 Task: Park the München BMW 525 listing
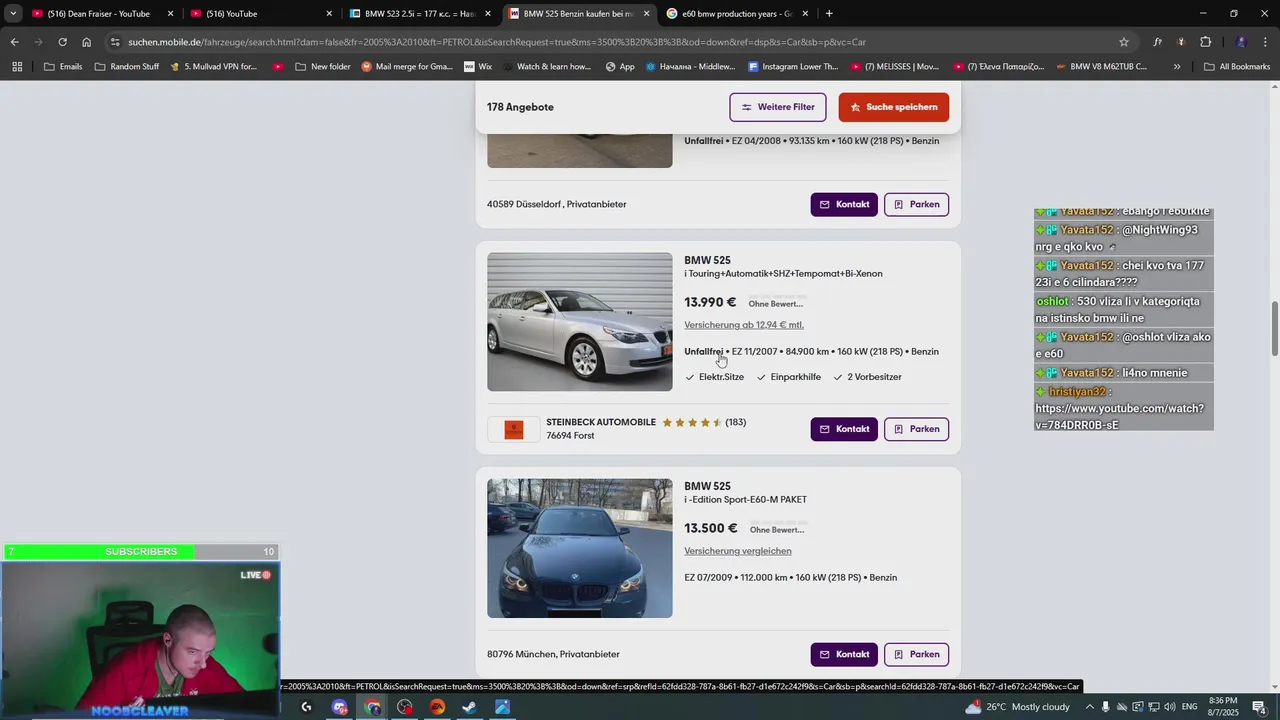click(917, 654)
